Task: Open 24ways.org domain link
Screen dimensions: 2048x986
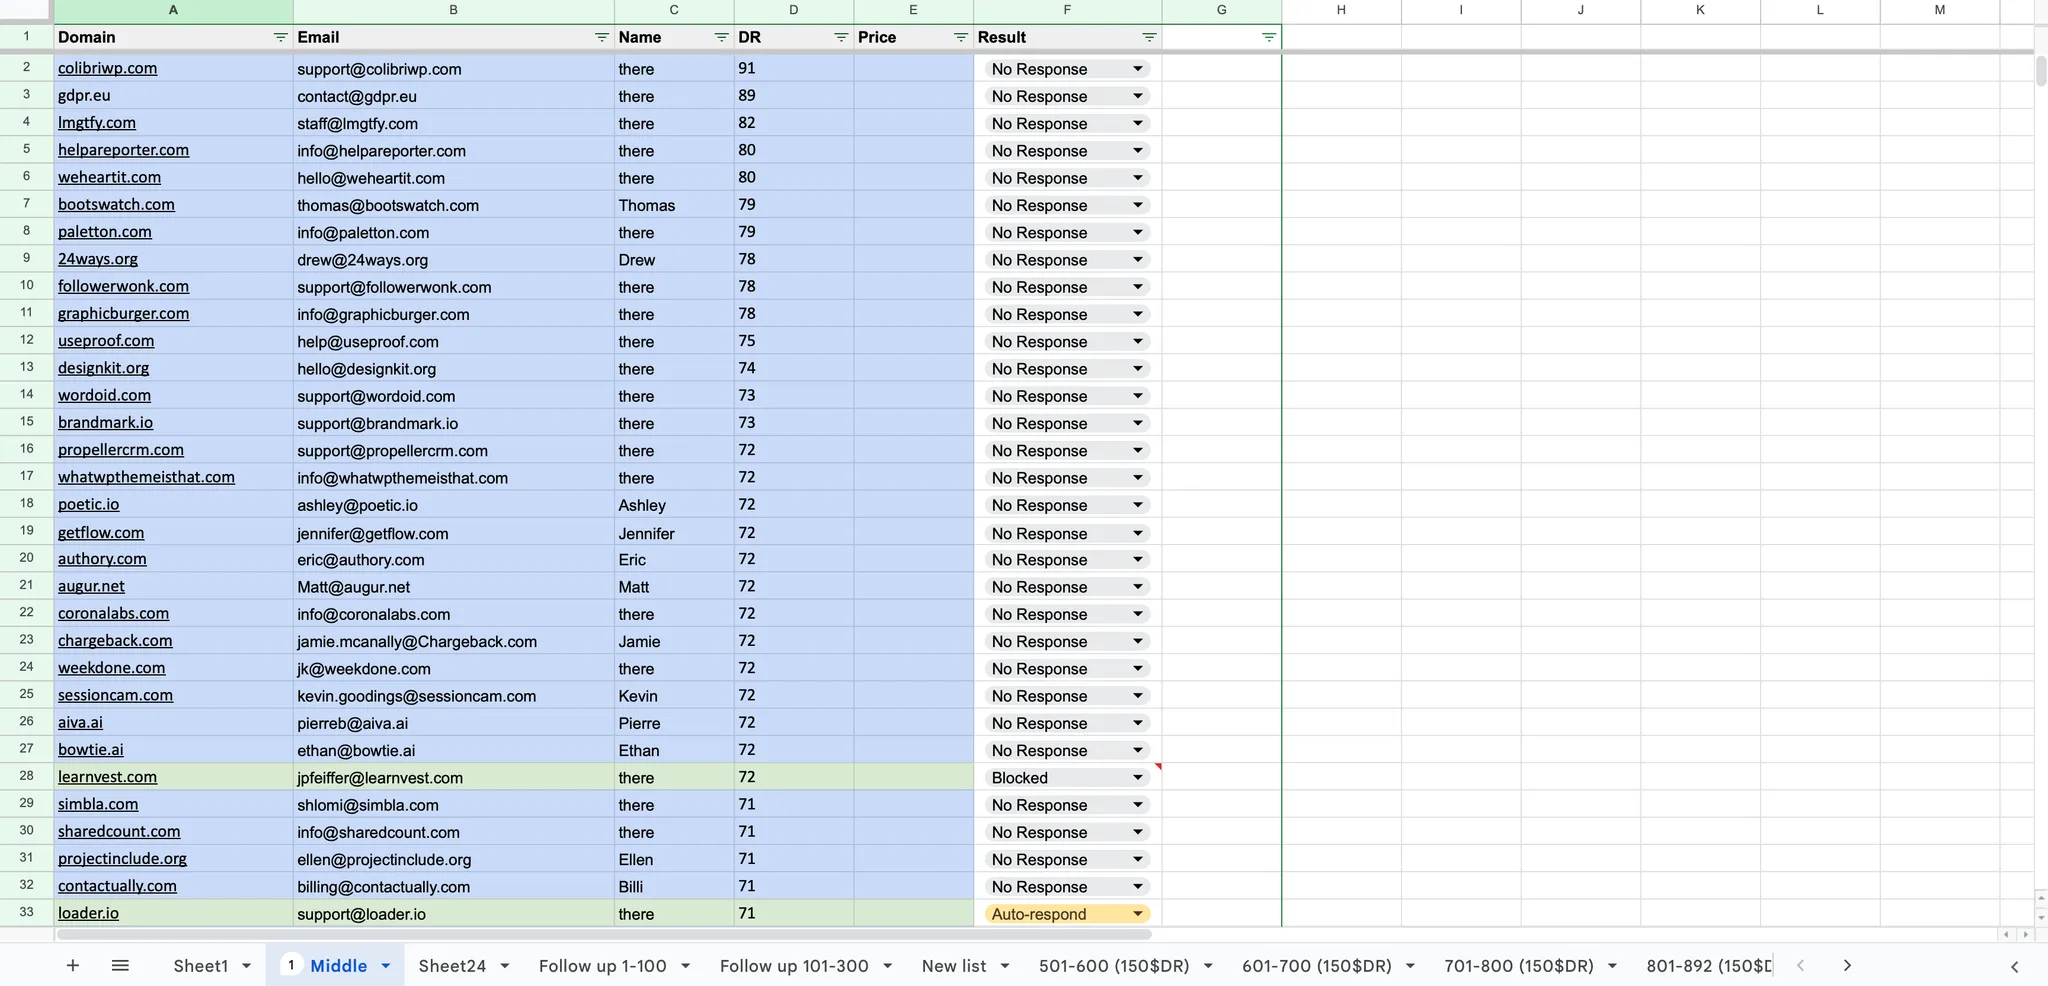Action: (x=98, y=259)
